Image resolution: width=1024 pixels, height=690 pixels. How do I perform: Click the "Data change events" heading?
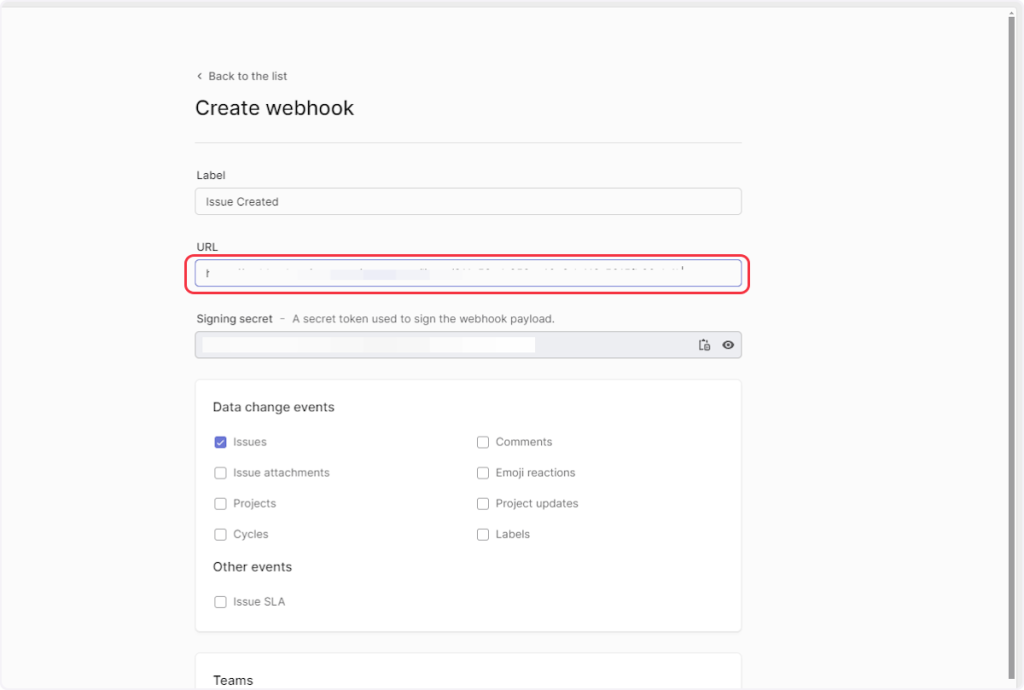click(273, 407)
